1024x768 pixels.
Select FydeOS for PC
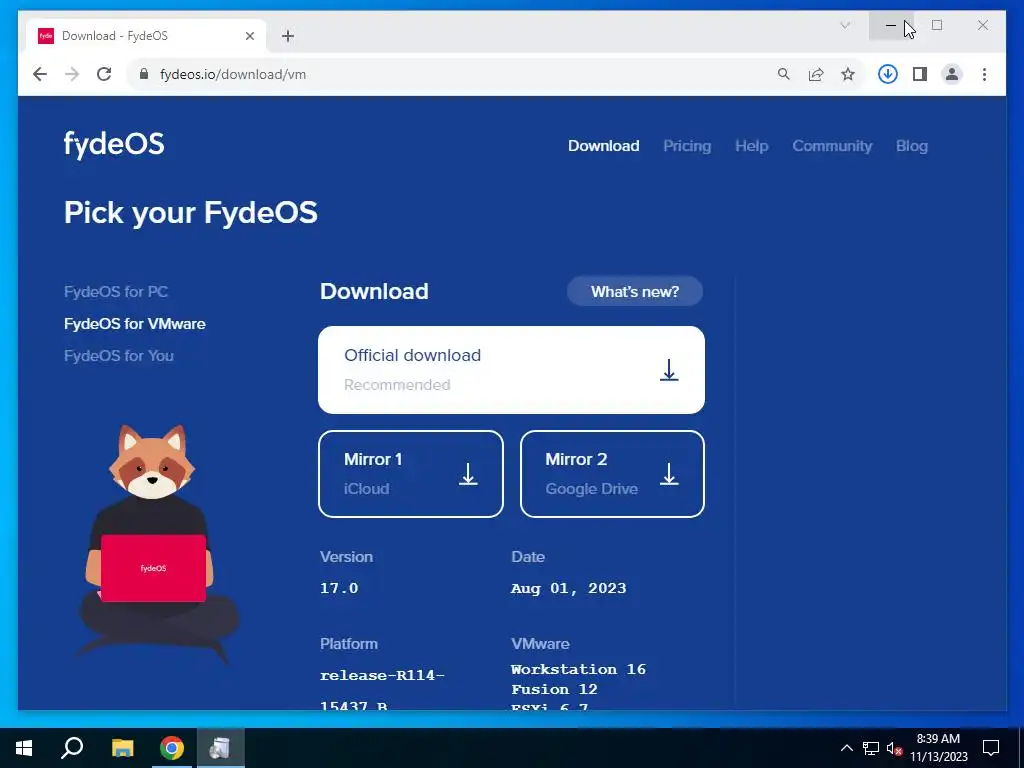(116, 291)
